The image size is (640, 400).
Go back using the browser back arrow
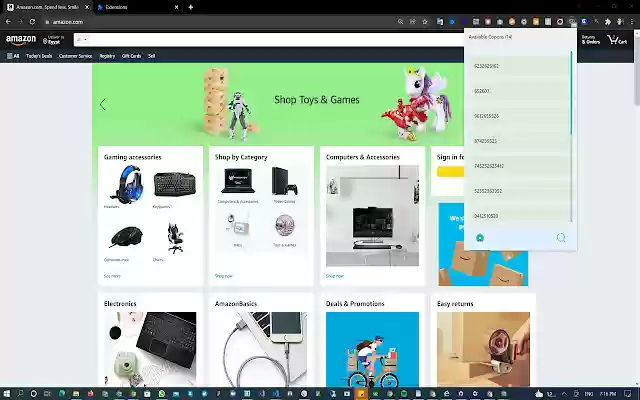[x=8, y=22]
